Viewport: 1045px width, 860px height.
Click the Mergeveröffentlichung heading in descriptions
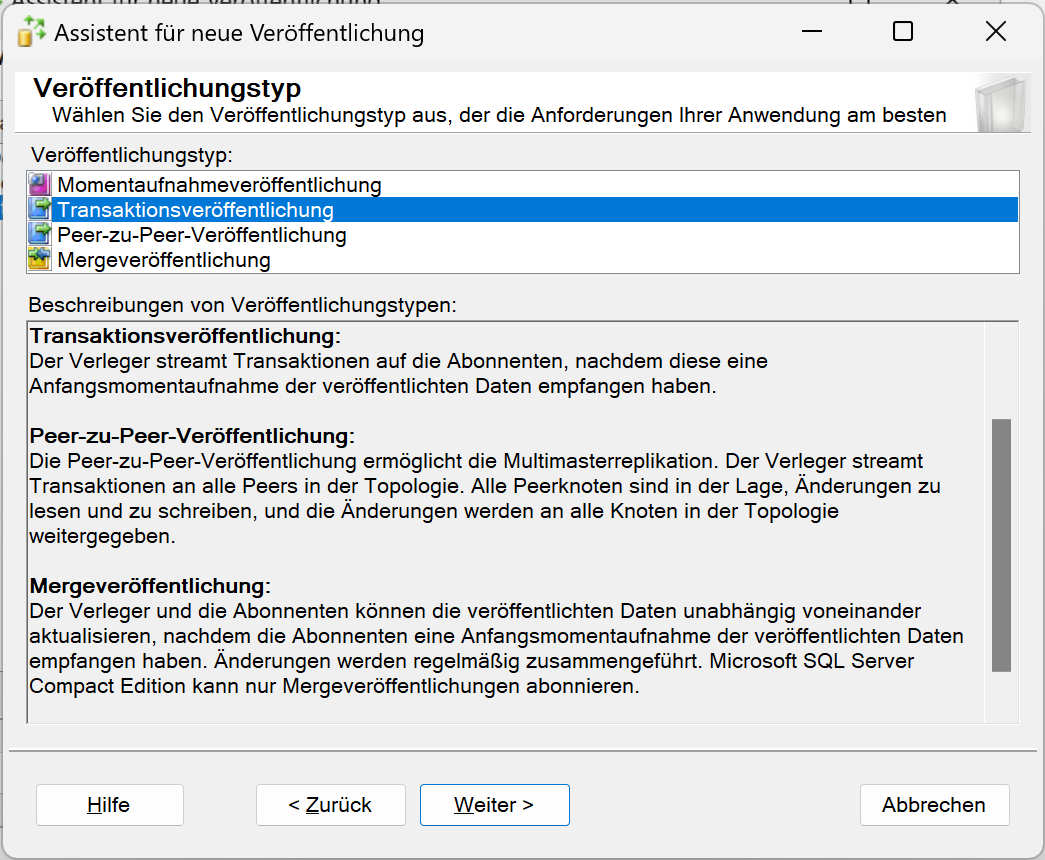pos(150,585)
